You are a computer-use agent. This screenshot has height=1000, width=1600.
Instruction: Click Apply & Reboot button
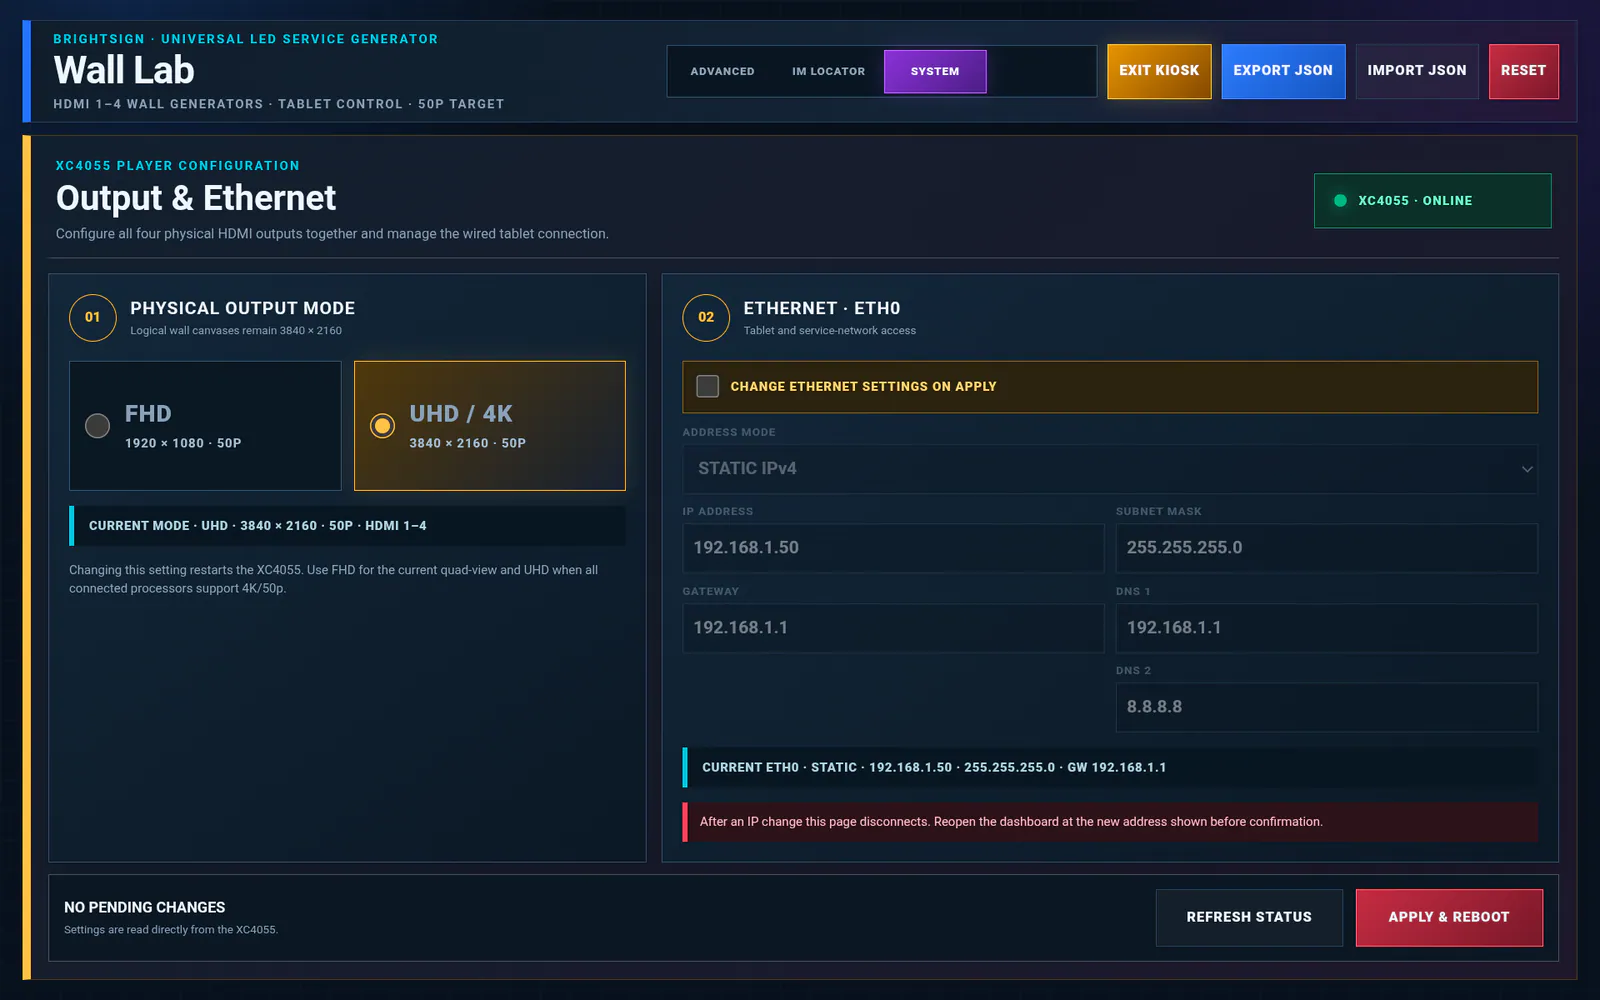pos(1449,917)
